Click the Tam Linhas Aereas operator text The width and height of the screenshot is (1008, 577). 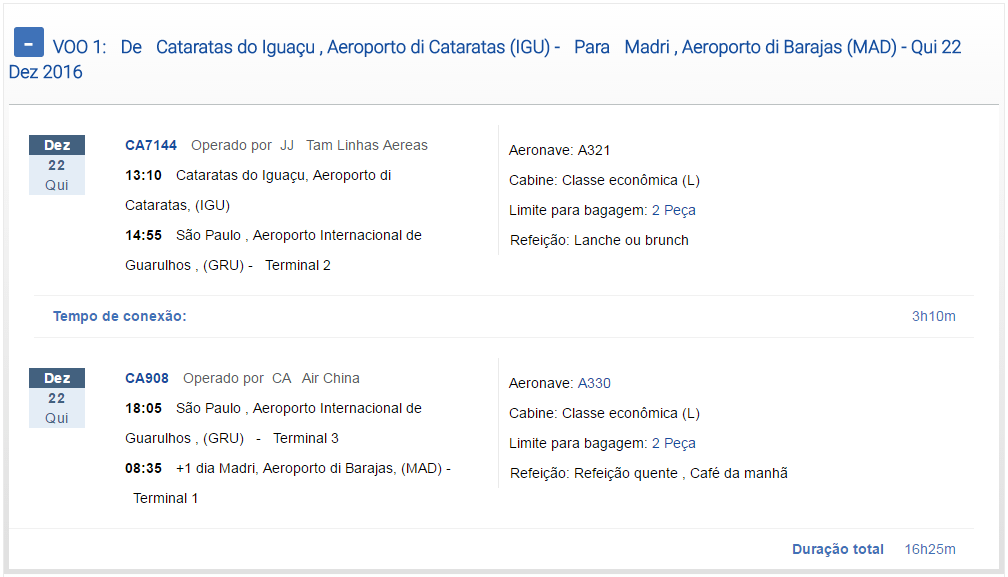click(366, 145)
